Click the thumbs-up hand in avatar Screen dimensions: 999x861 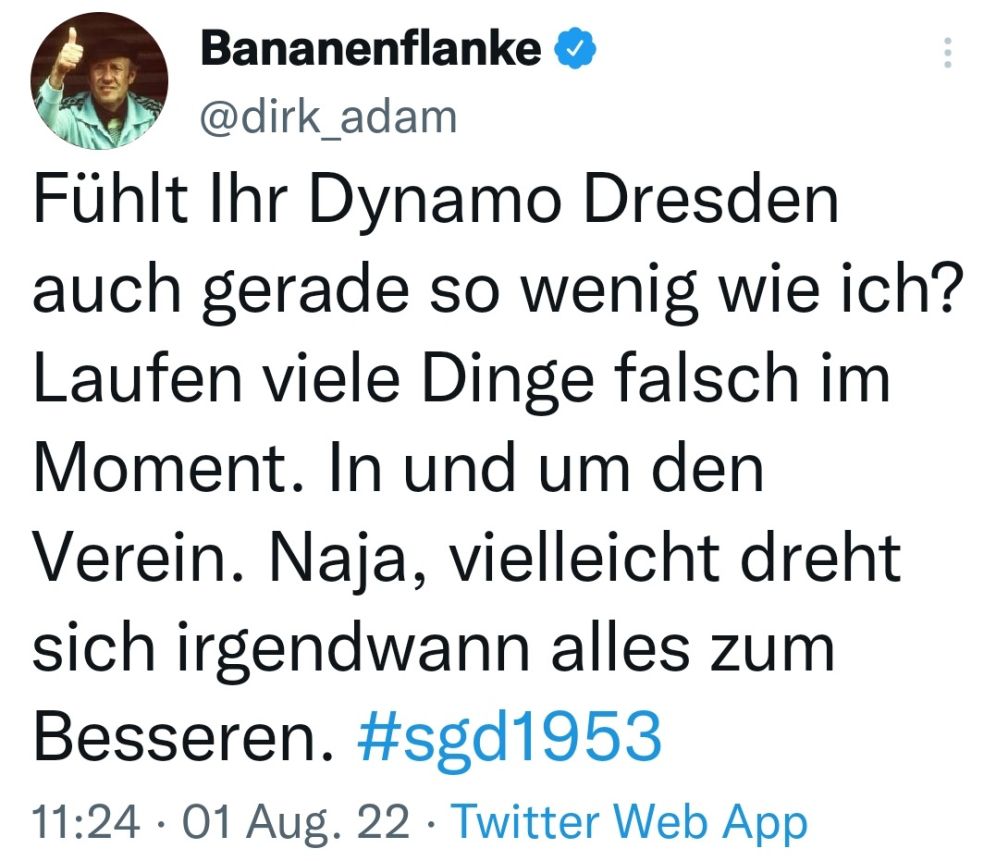[x=71, y=55]
